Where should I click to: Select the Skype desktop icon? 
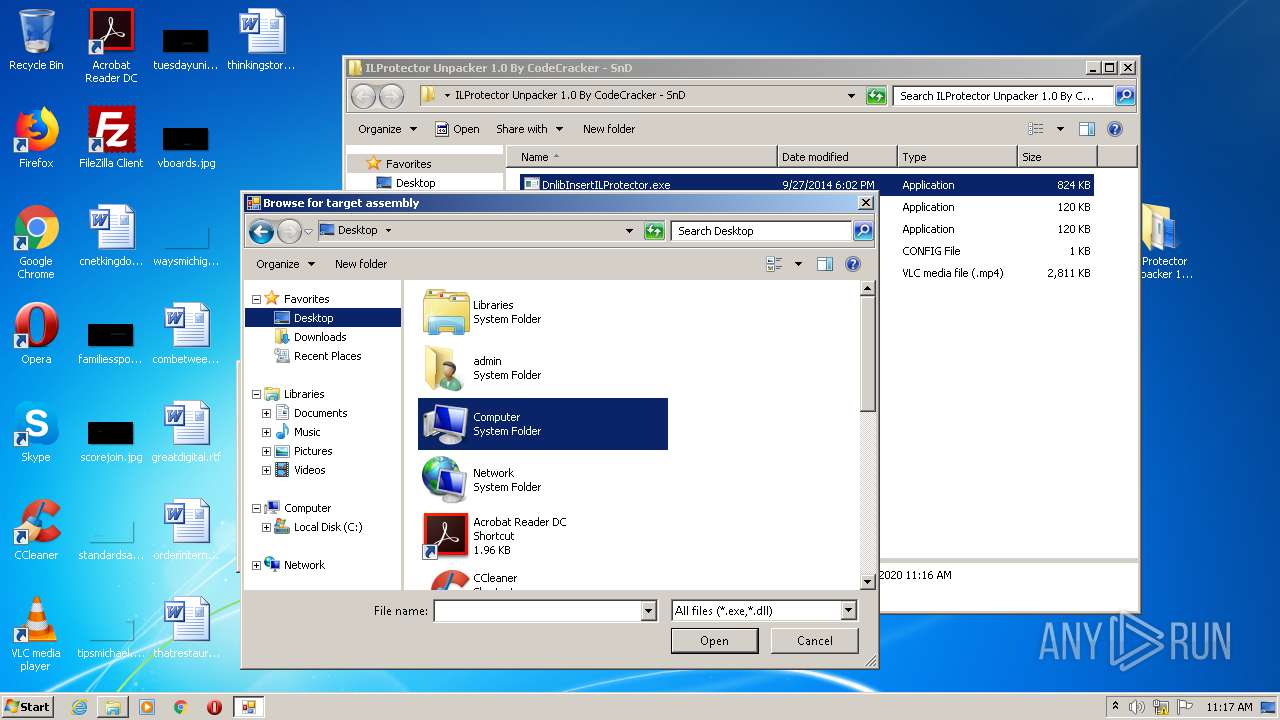click(x=36, y=432)
